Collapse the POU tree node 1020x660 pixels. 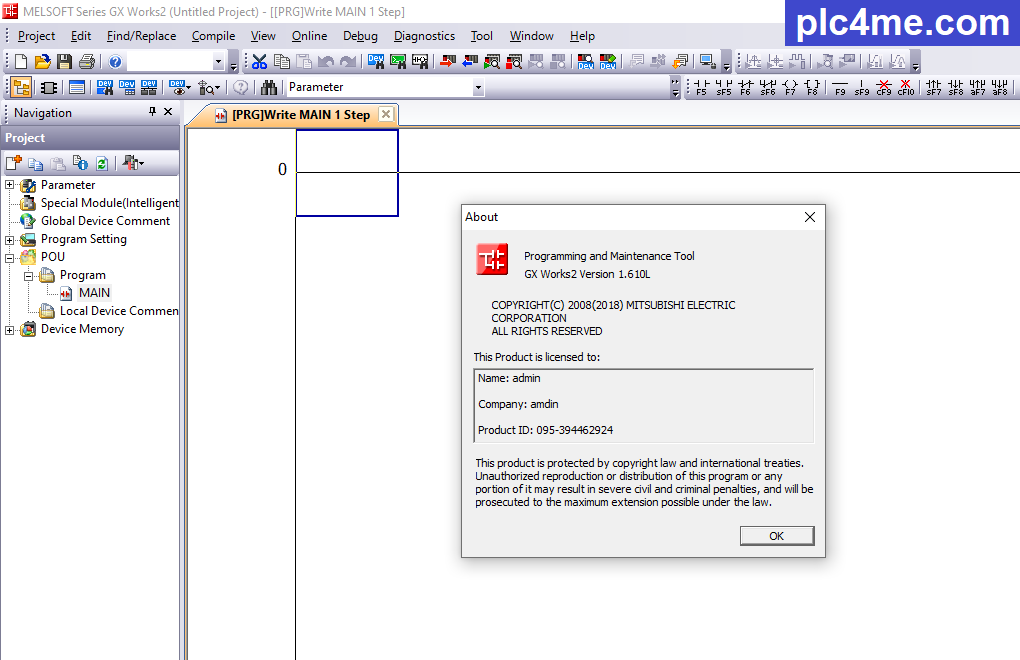[10, 257]
